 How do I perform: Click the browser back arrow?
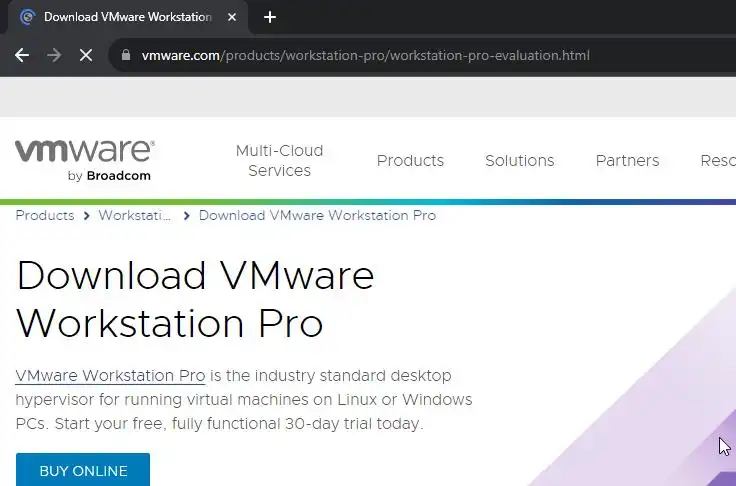22,55
